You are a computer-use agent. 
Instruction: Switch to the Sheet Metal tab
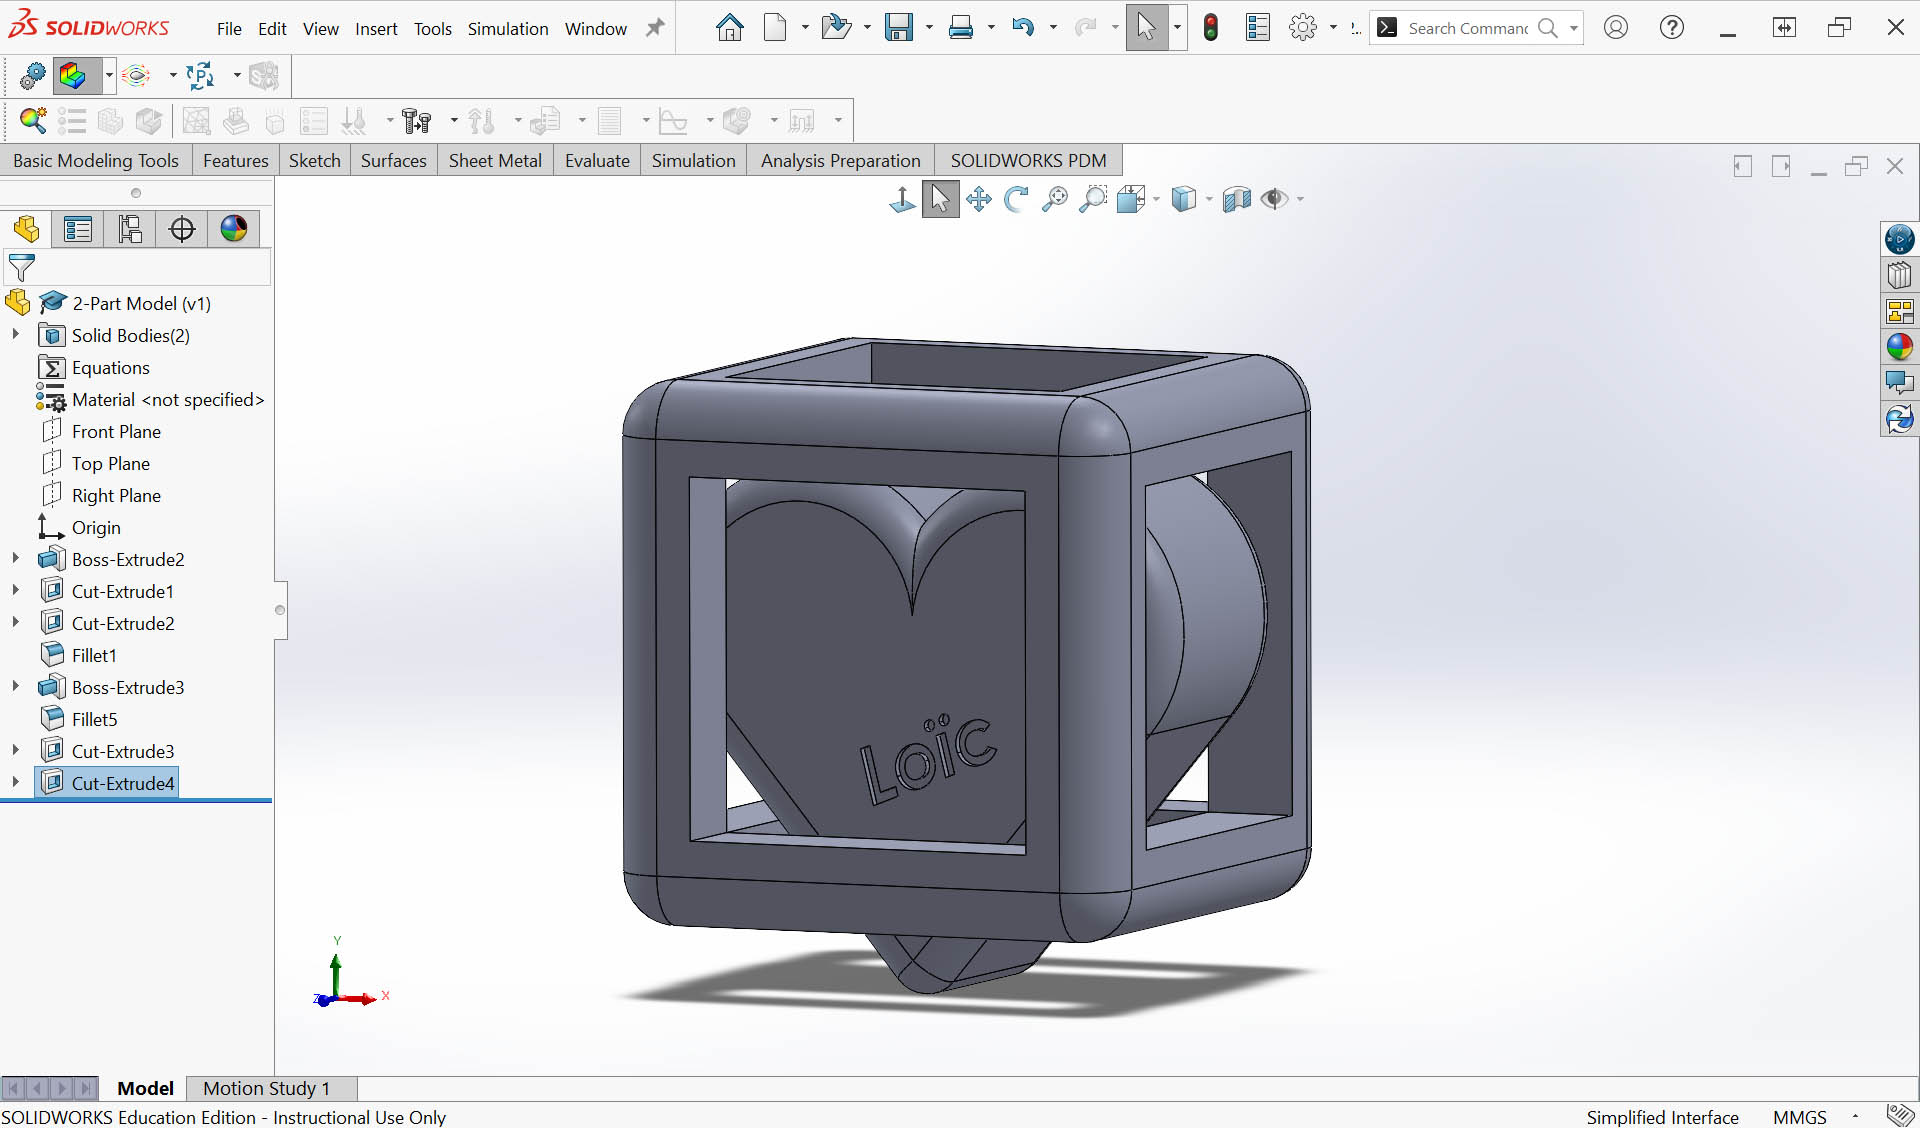(495, 160)
